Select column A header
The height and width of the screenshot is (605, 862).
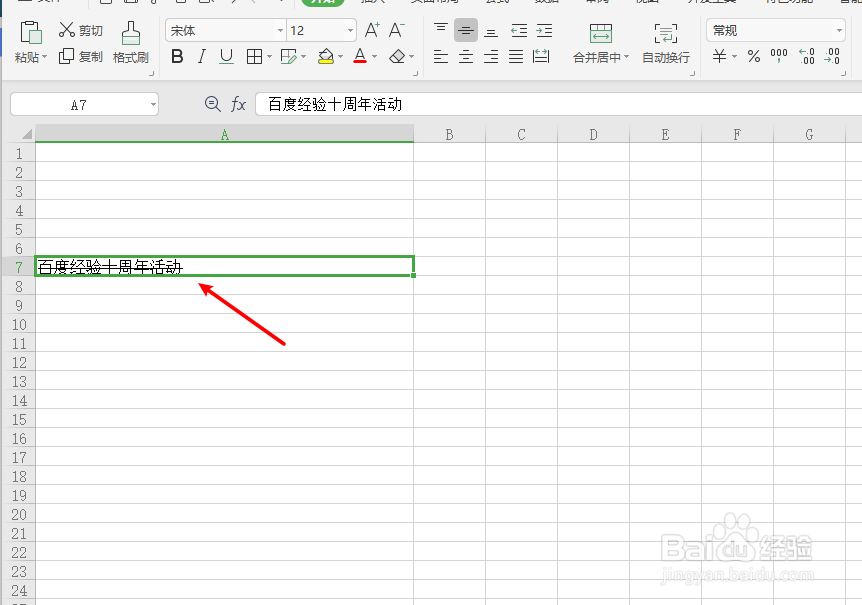pos(224,135)
